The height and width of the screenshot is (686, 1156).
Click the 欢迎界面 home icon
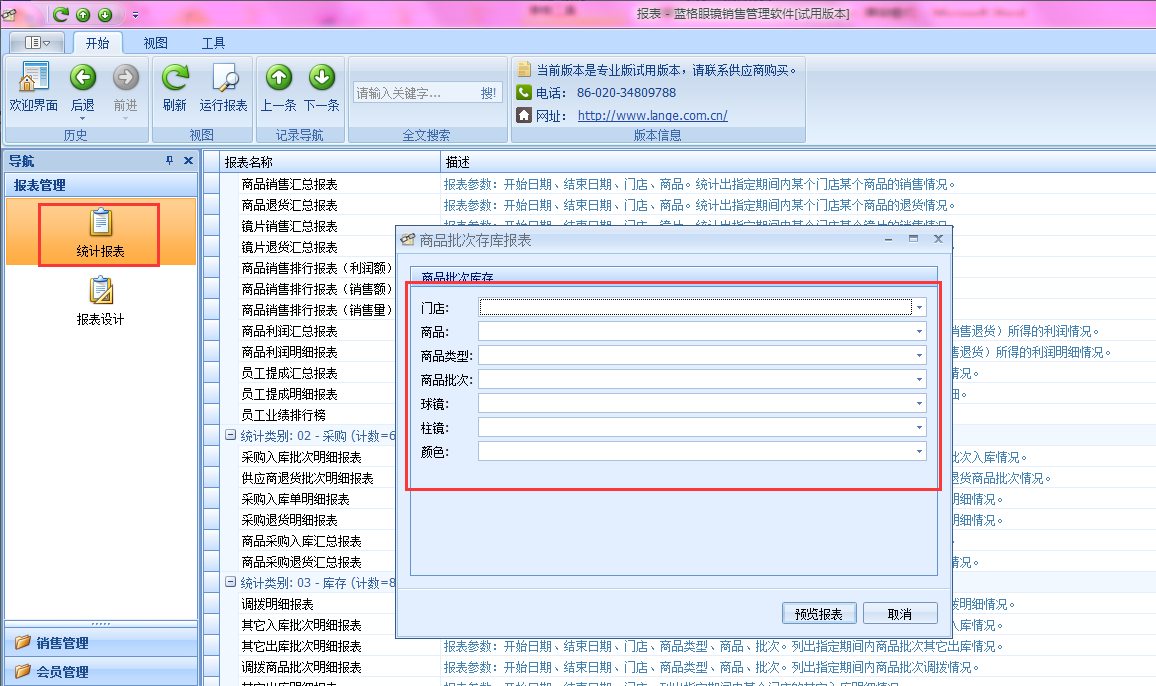33,79
